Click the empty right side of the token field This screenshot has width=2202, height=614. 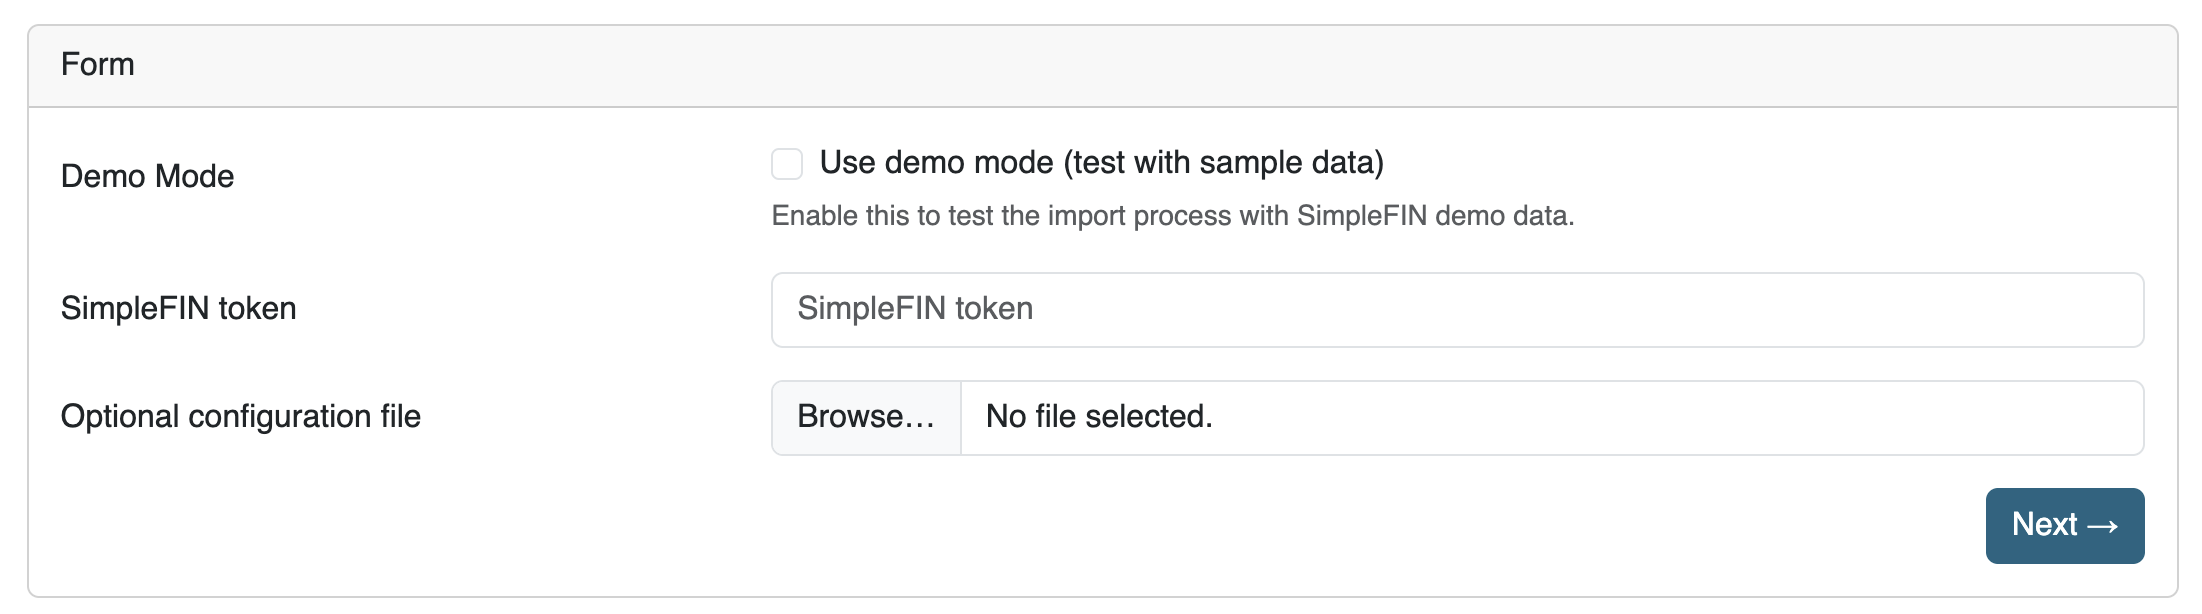(1800, 310)
